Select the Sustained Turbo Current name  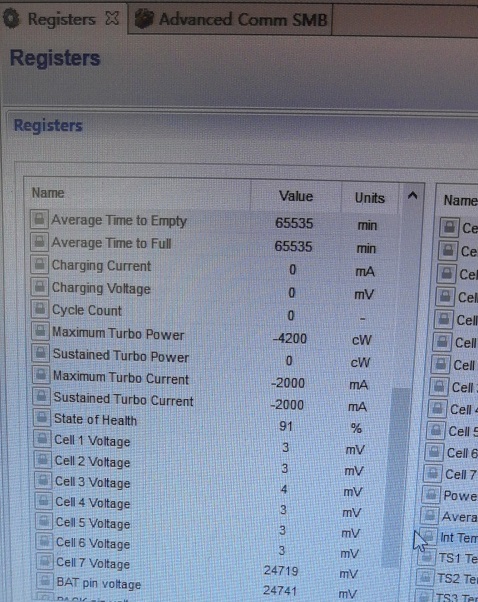tap(123, 399)
